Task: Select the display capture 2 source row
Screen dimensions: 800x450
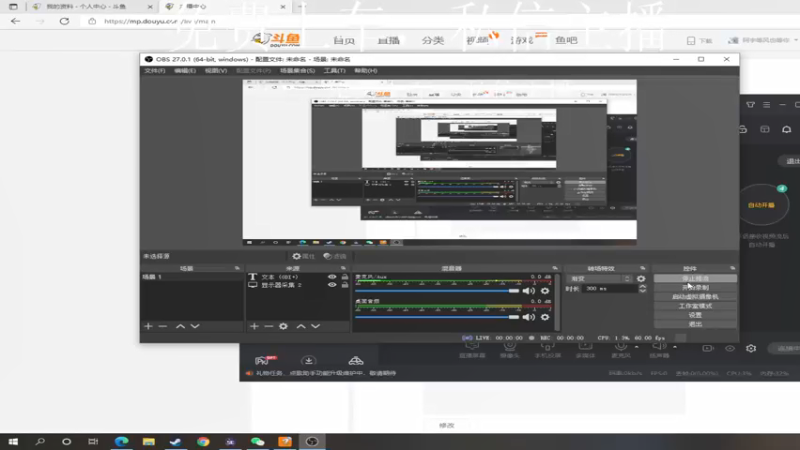Action: coord(298,285)
